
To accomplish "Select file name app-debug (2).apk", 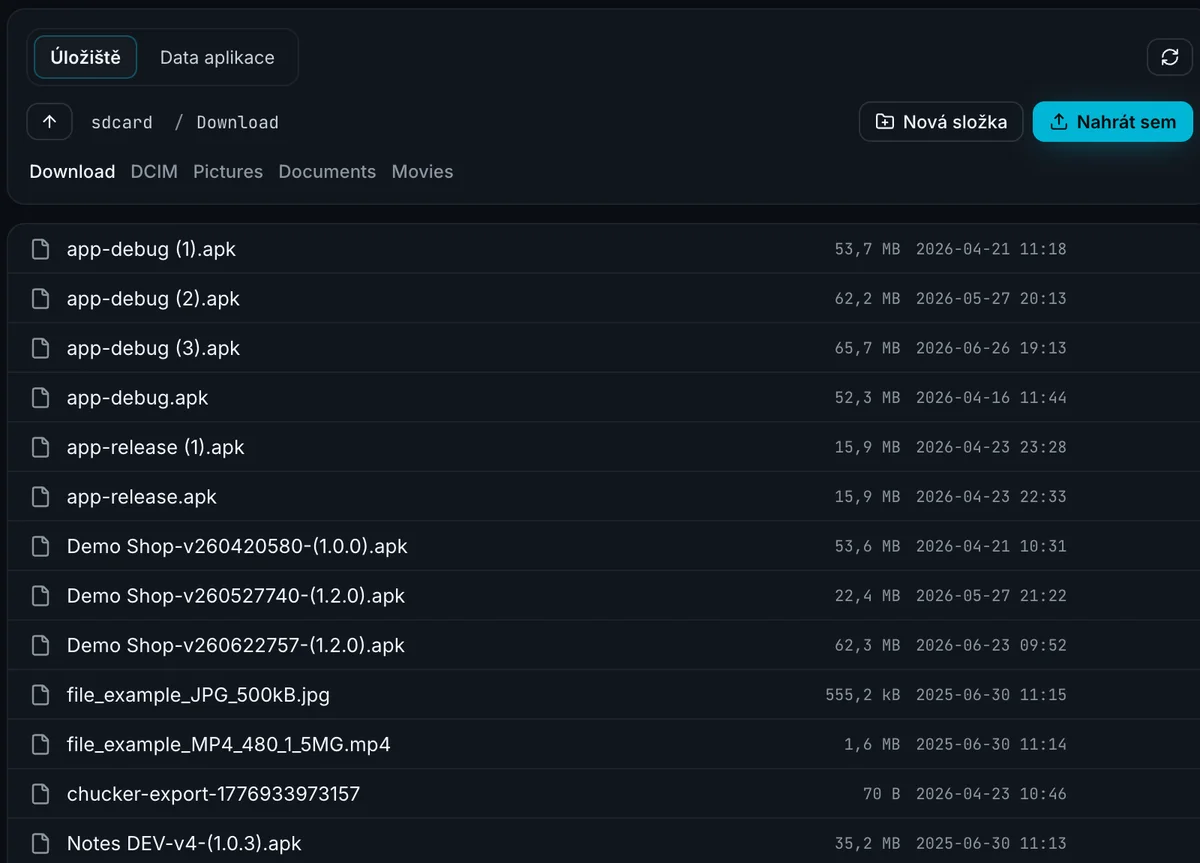I will (153, 299).
